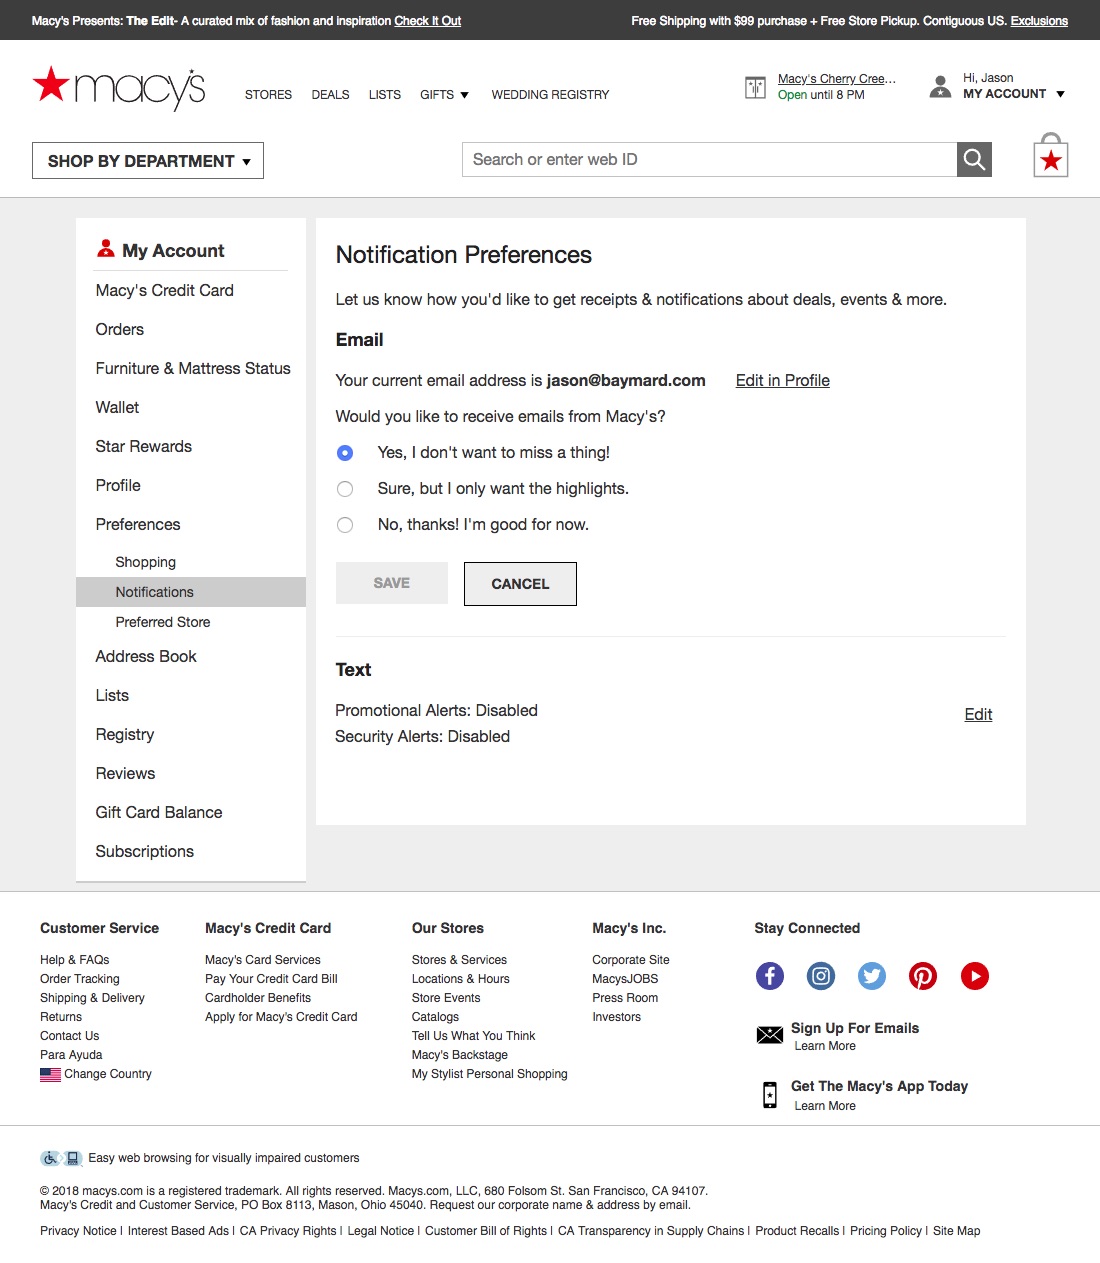This screenshot has height=1263, width=1100.
Task: Go to WEDDING REGISTRY
Action: [x=549, y=94]
